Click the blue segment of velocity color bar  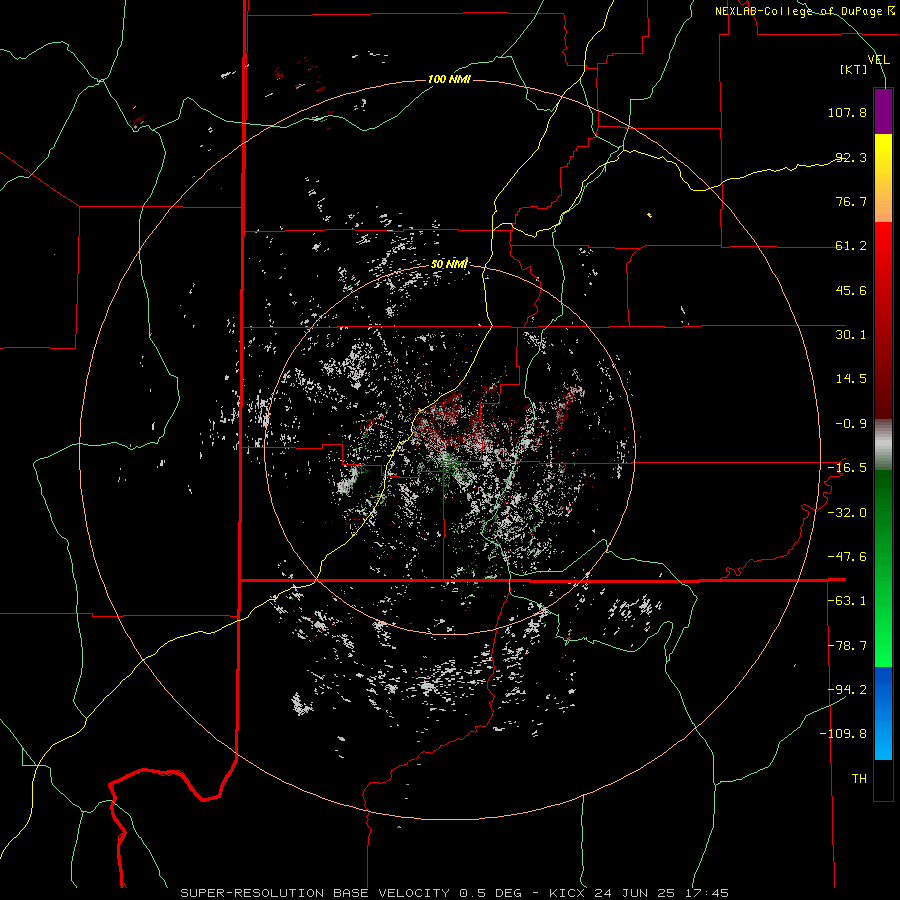coord(883,713)
